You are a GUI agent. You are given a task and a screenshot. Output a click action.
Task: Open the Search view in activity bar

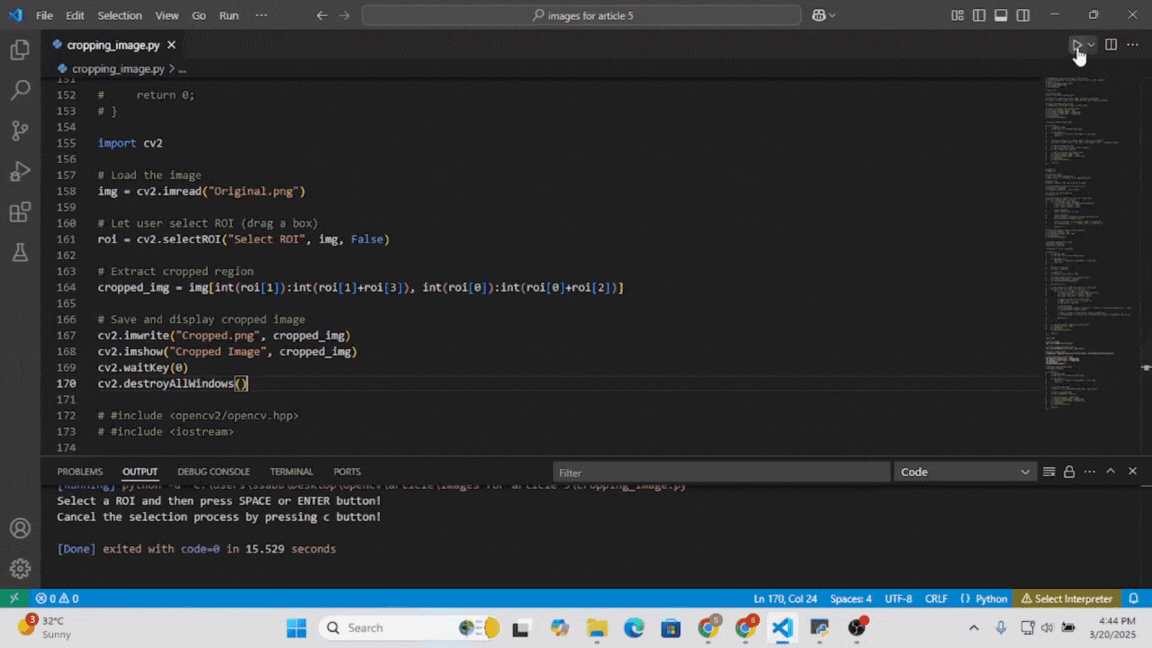(20, 90)
